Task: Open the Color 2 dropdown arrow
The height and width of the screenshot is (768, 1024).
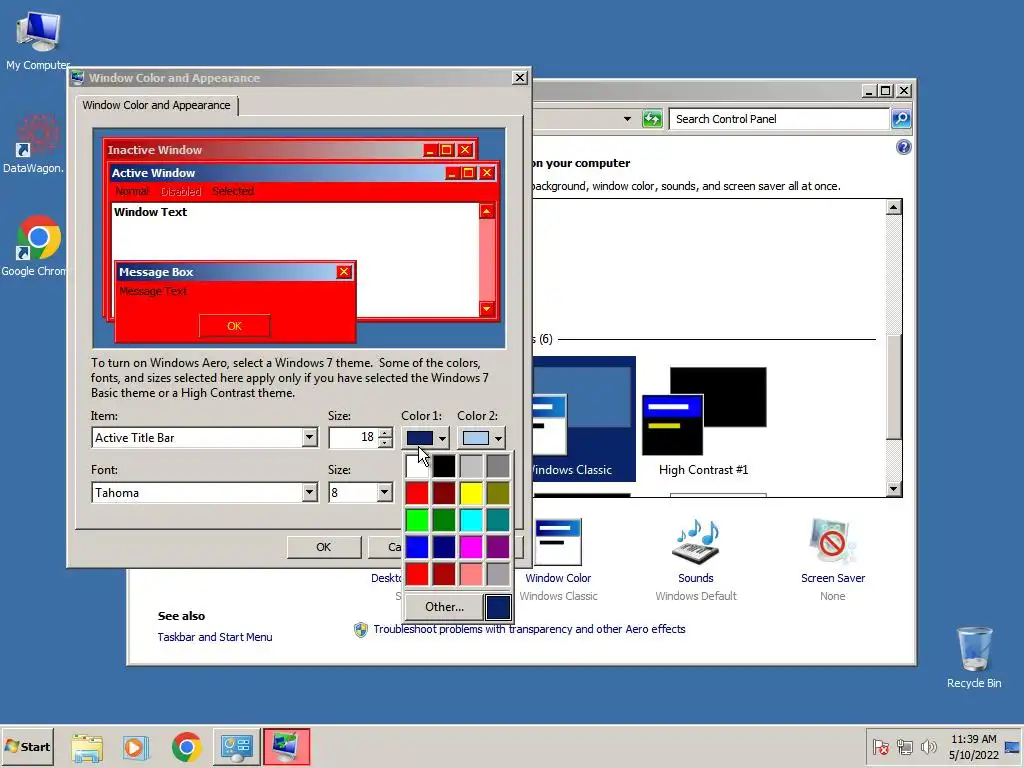Action: pyautogui.click(x=498, y=438)
